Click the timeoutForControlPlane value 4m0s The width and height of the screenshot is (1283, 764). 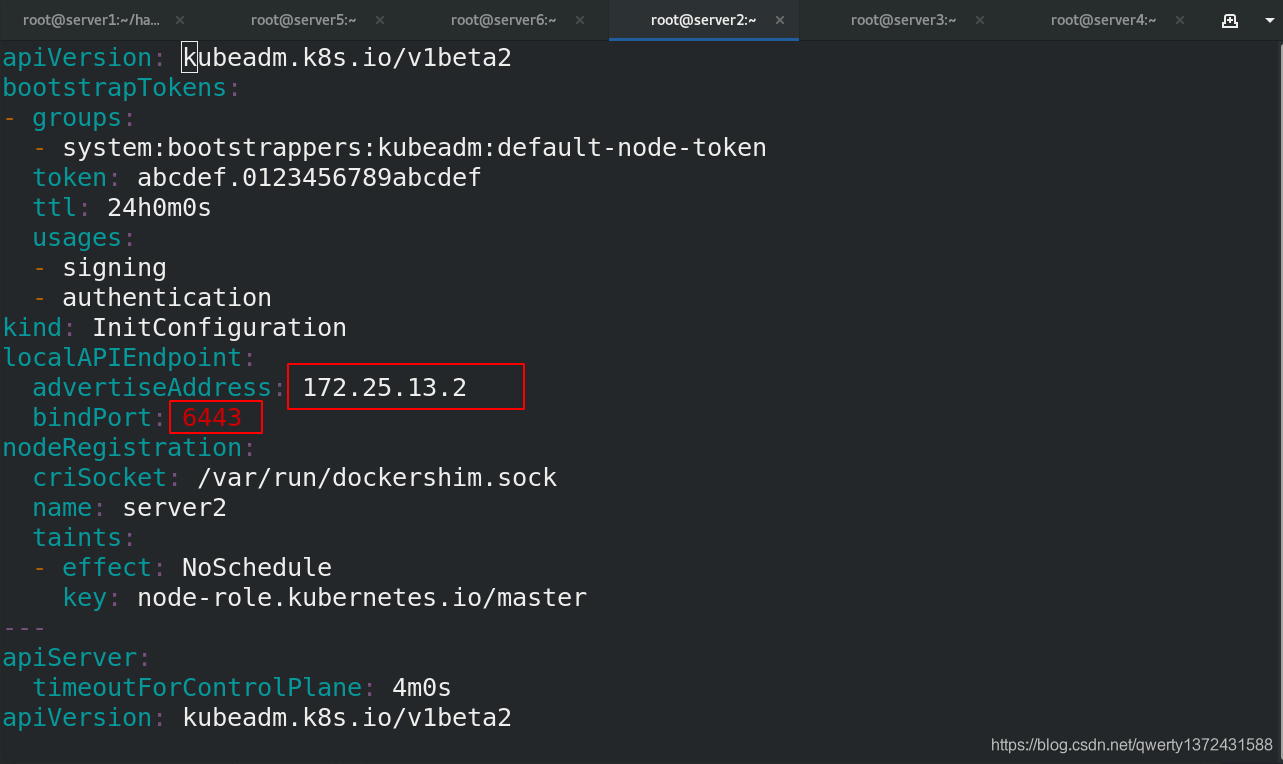(422, 688)
